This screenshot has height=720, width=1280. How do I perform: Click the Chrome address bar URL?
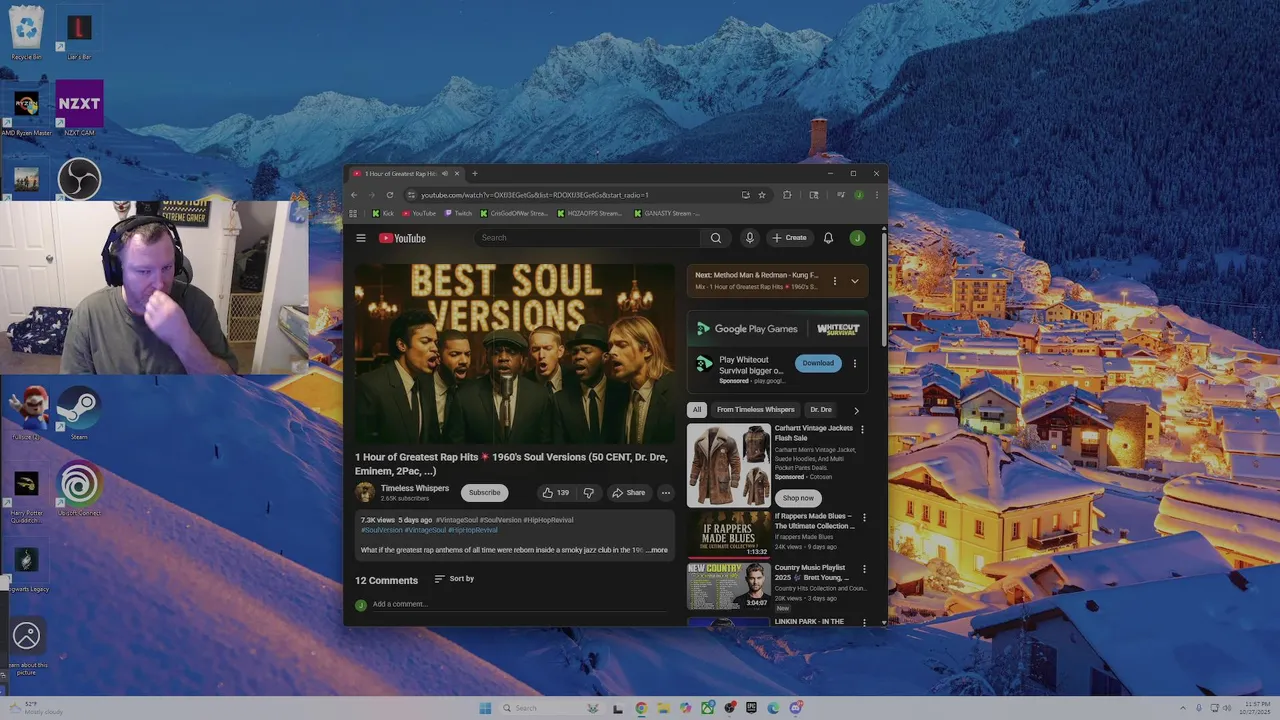(x=535, y=195)
